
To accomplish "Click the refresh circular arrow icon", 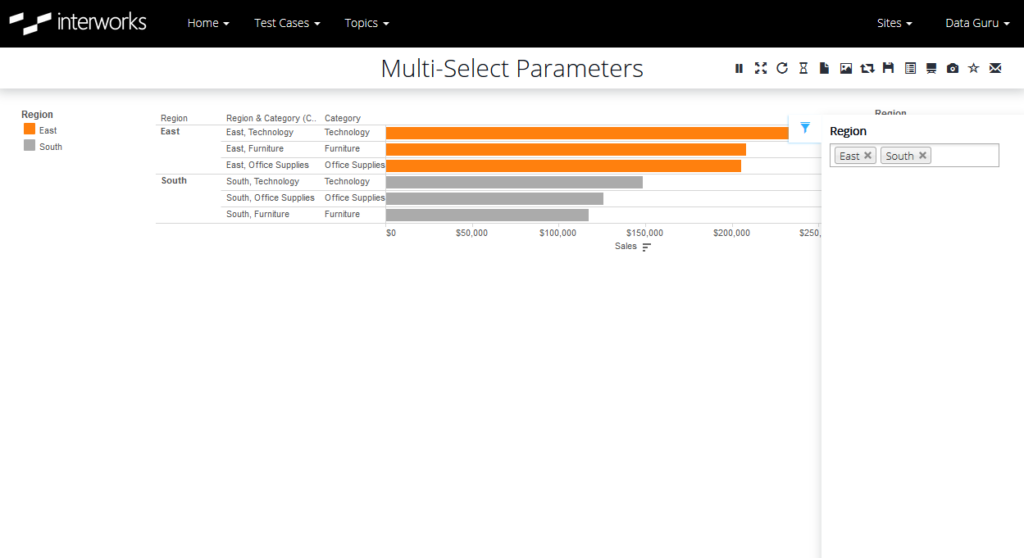I will coord(782,68).
